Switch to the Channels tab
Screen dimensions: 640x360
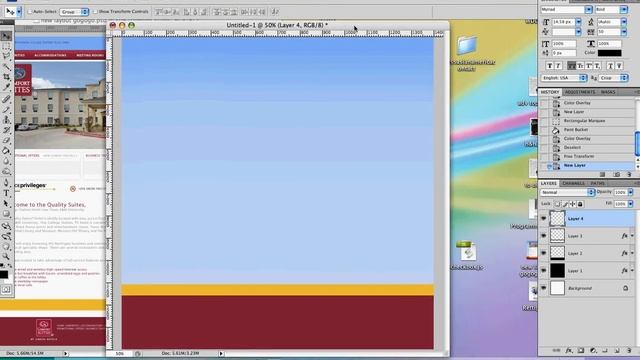[x=573, y=183]
